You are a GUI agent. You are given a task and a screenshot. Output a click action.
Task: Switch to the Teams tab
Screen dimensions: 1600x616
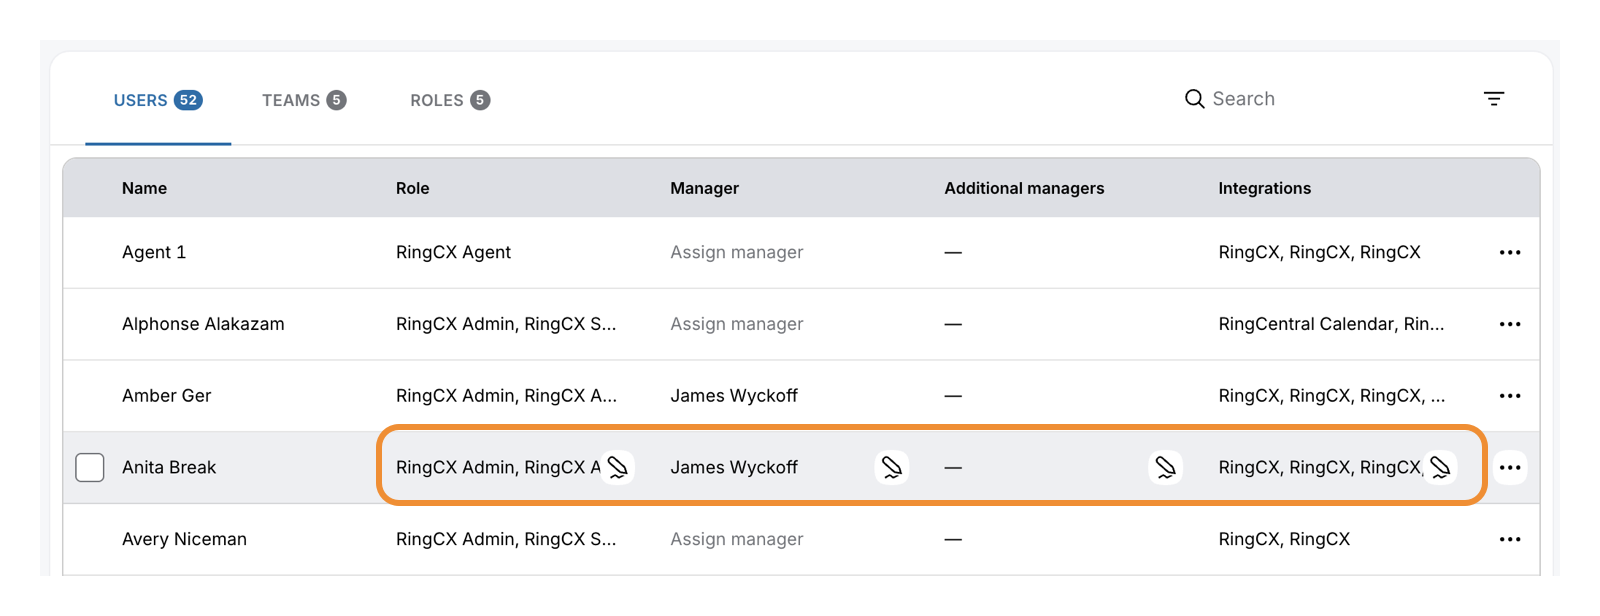click(x=303, y=100)
